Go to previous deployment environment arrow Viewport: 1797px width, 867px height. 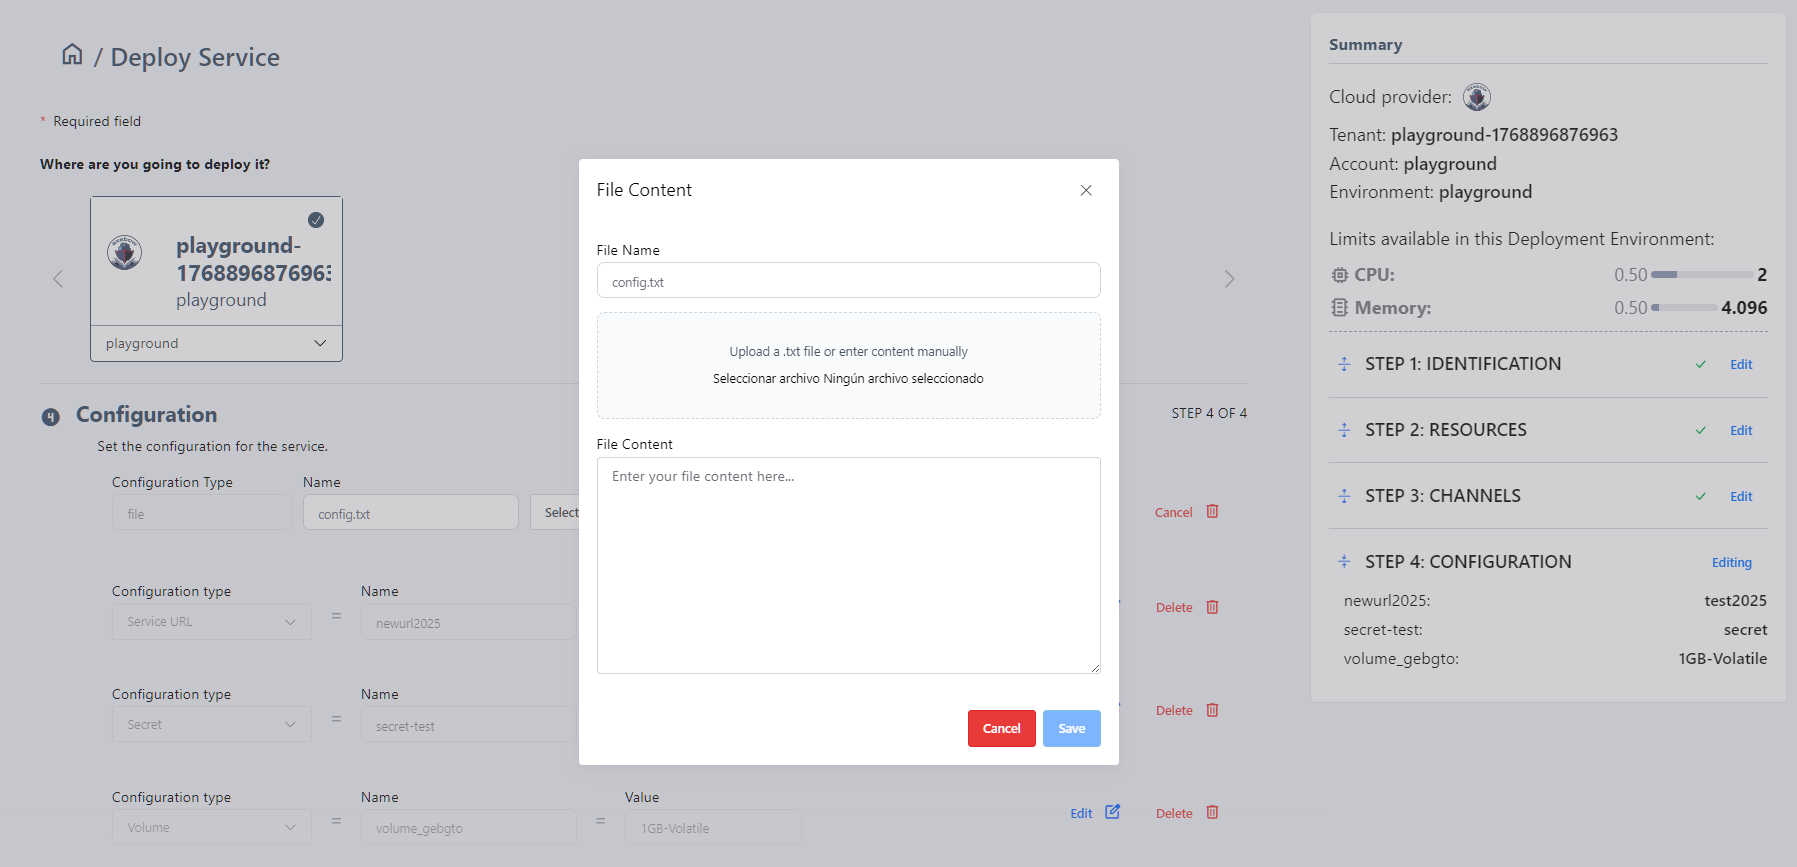58,279
